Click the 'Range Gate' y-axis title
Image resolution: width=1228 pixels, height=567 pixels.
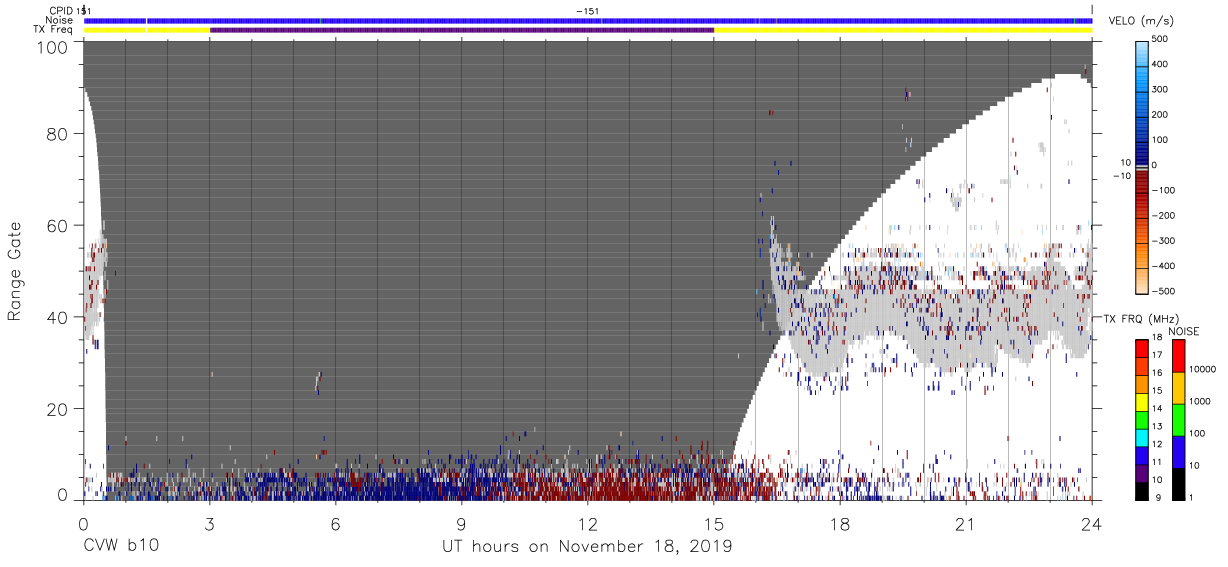coord(15,272)
